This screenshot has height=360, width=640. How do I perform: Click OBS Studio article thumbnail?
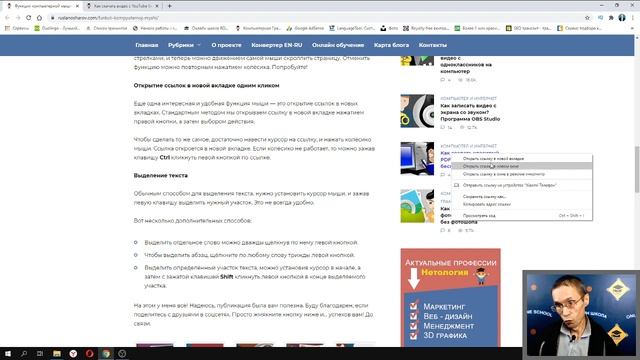pos(417,111)
